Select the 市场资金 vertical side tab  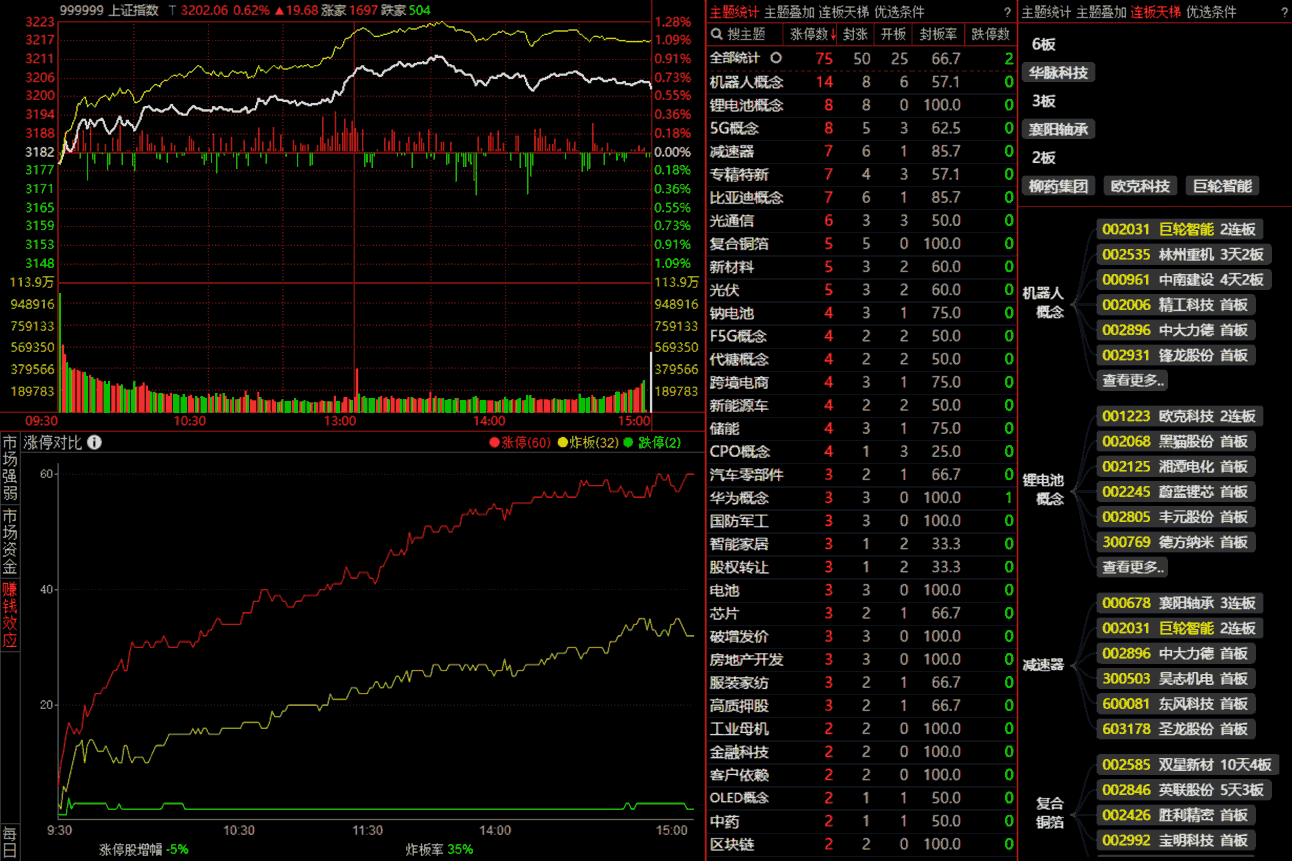(x=10, y=541)
